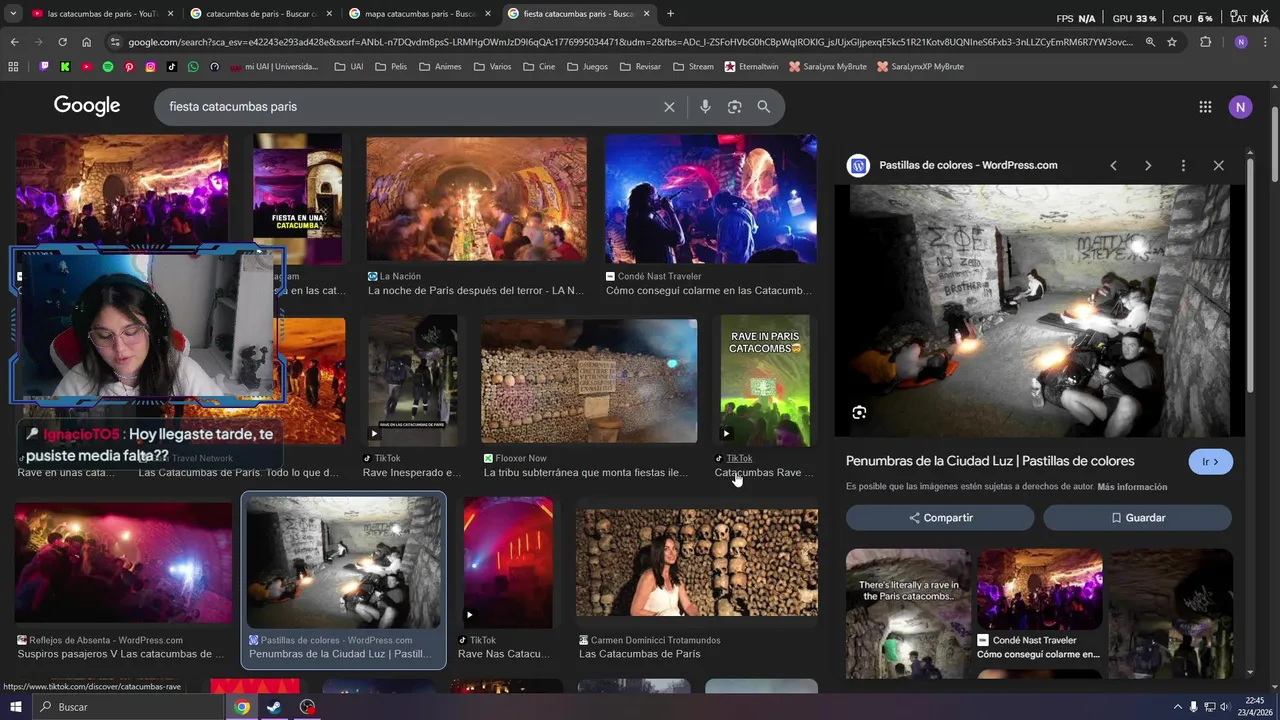Open the Windows Start menu
This screenshot has width=1280, height=720.
pos(16,707)
